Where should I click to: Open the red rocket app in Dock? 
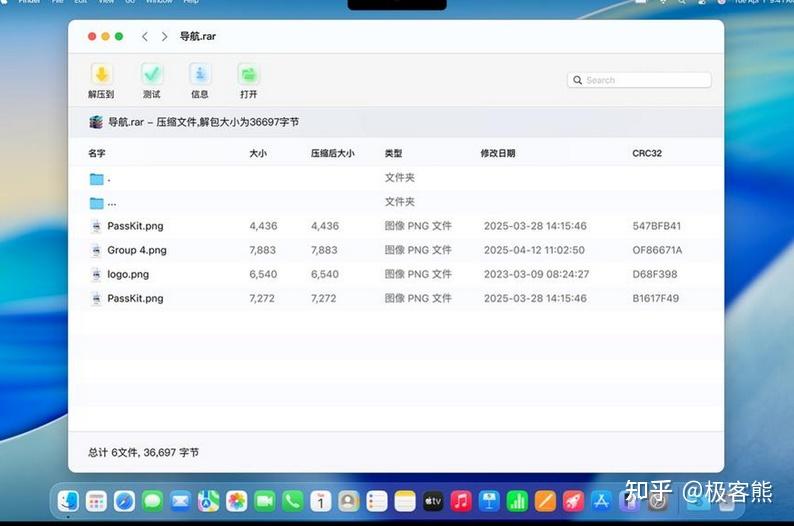pos(573,501)
